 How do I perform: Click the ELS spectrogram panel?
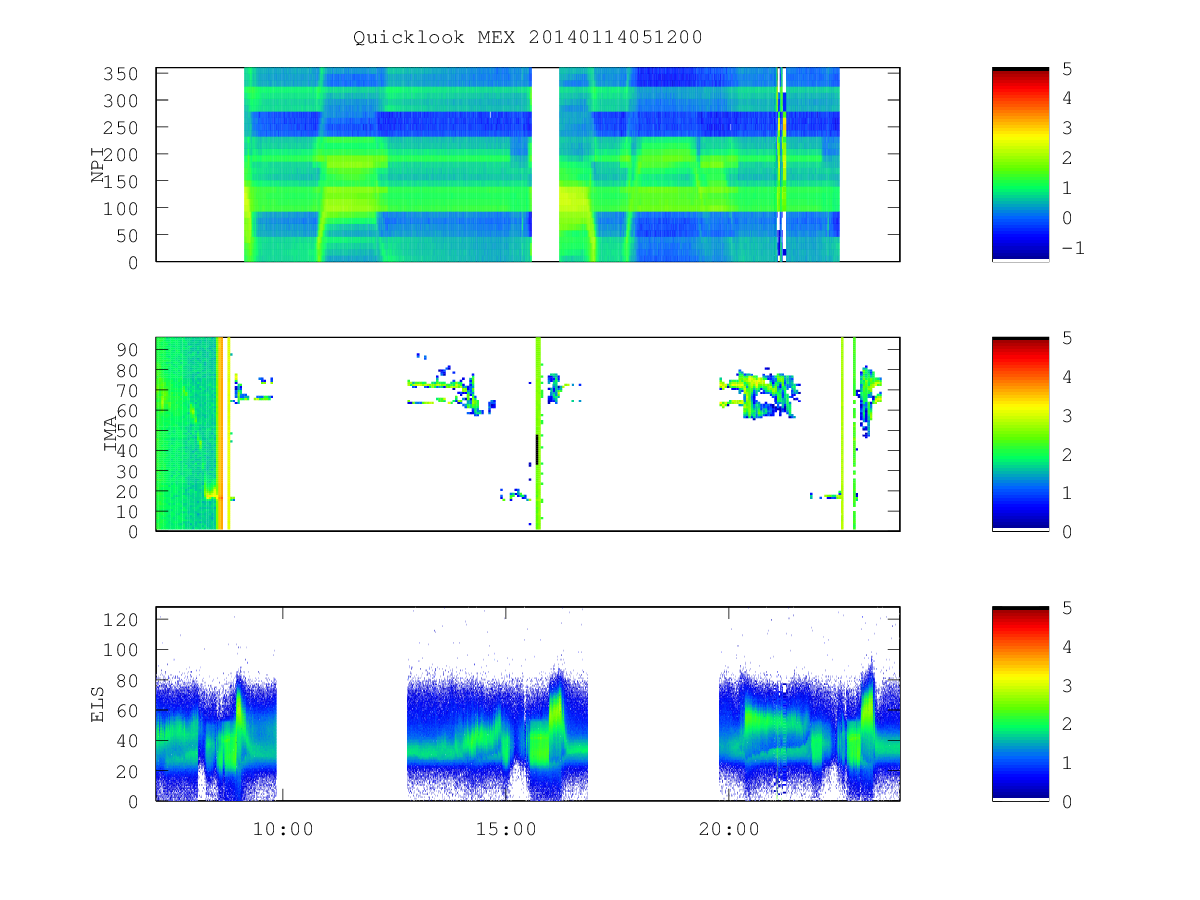pyautogui.click(x=528, y=703)
